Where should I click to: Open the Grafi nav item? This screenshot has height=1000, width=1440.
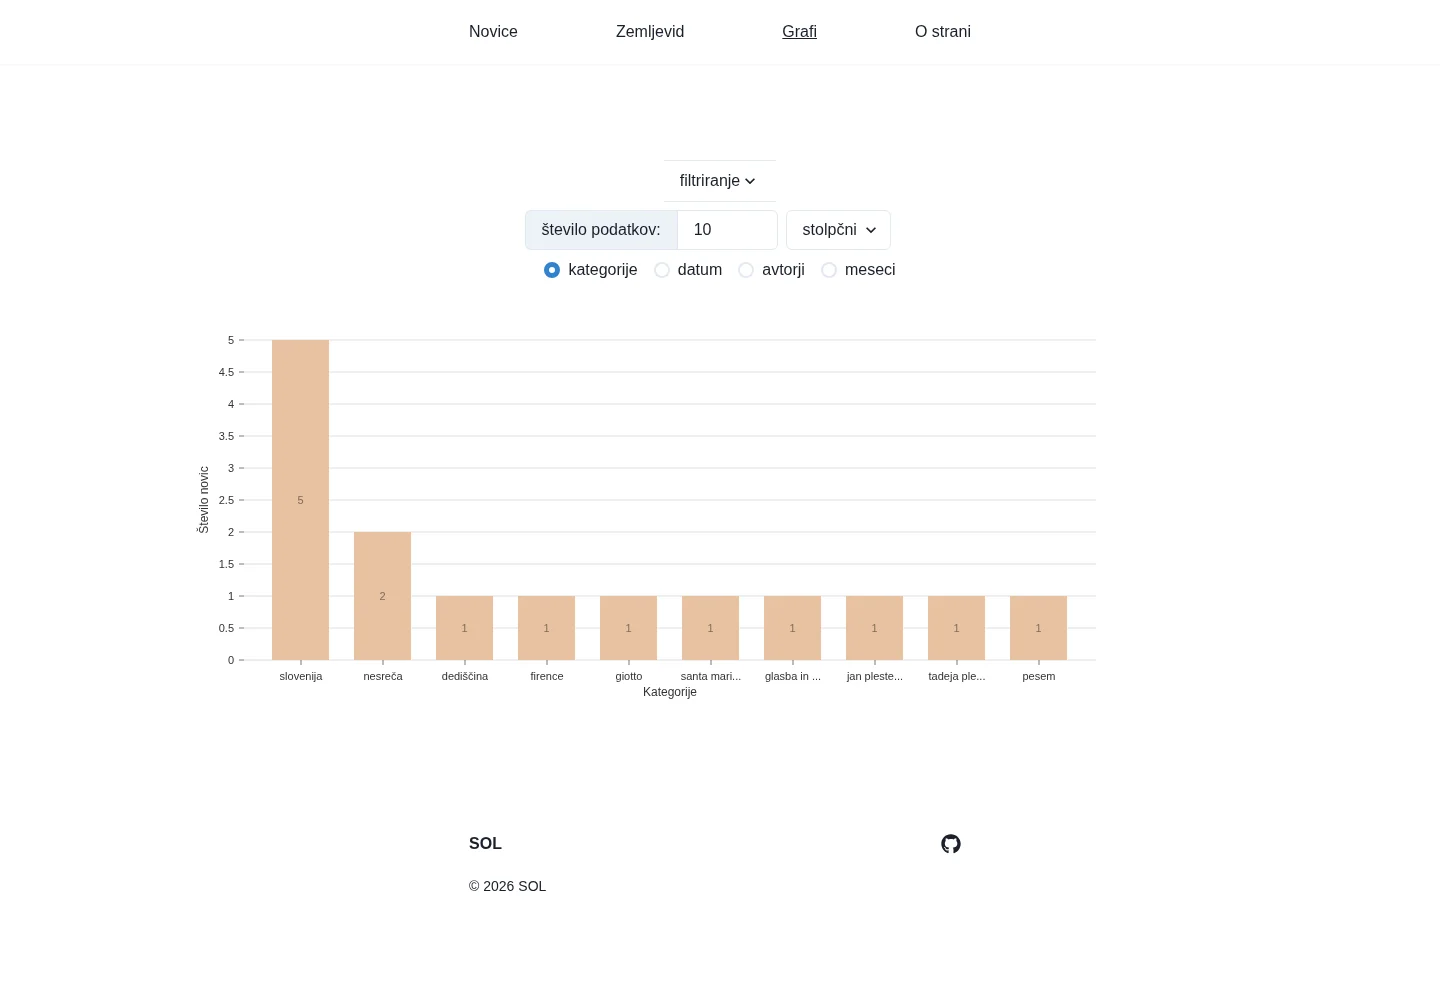[799, 32]
